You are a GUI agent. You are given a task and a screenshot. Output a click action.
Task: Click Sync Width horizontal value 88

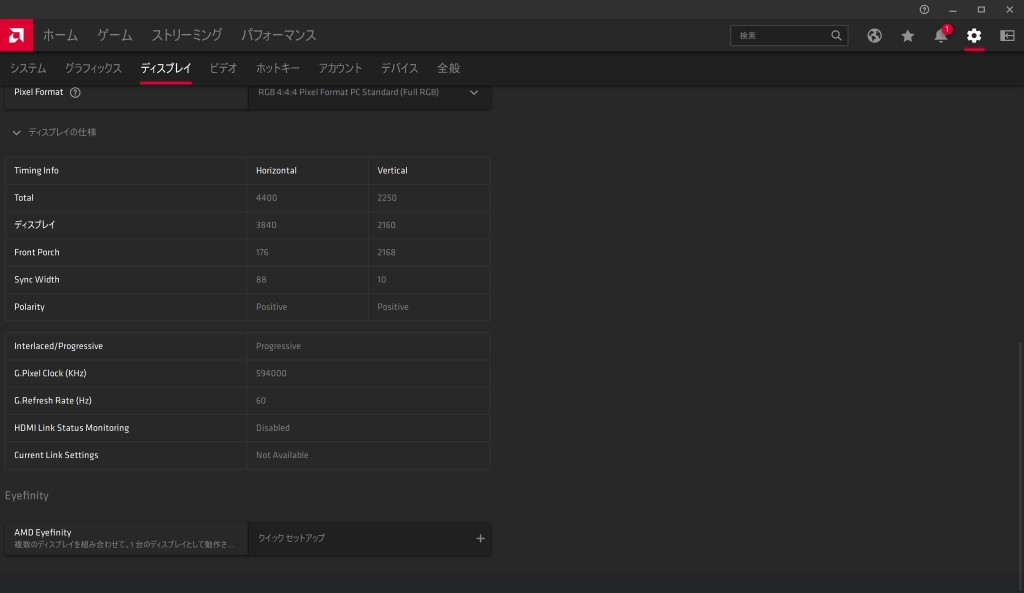pyautogui.click(x=261, y=280)
